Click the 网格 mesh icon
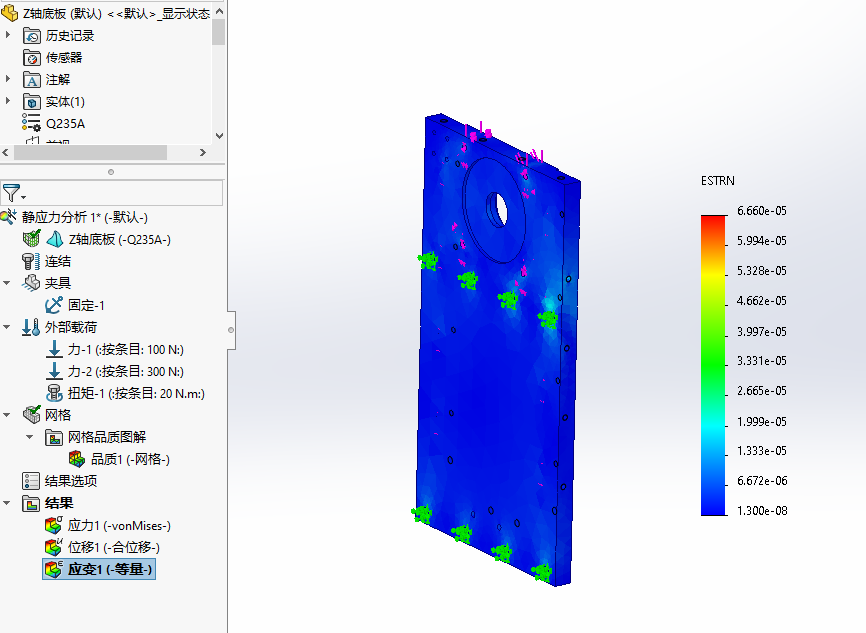 (x=32, y=414)
